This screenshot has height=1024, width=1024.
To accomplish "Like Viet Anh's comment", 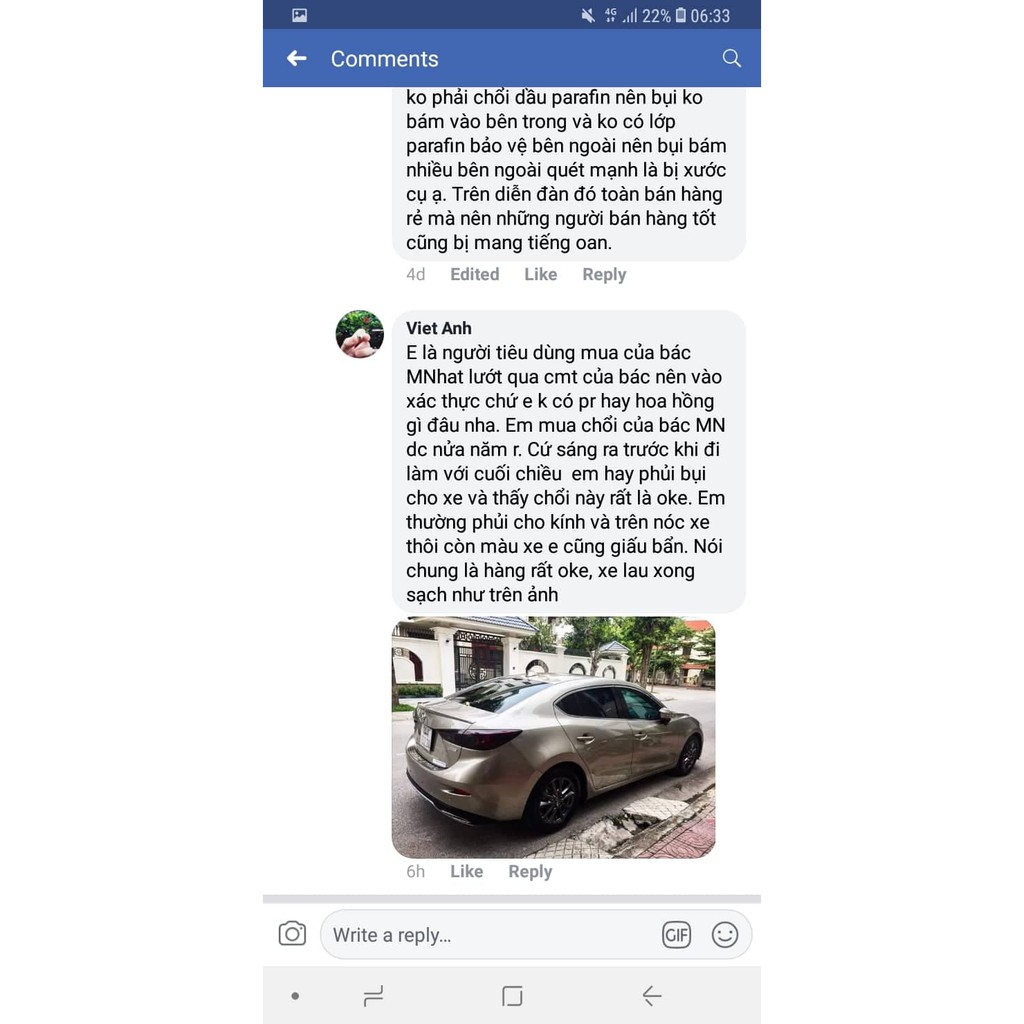I will [466, 871].
